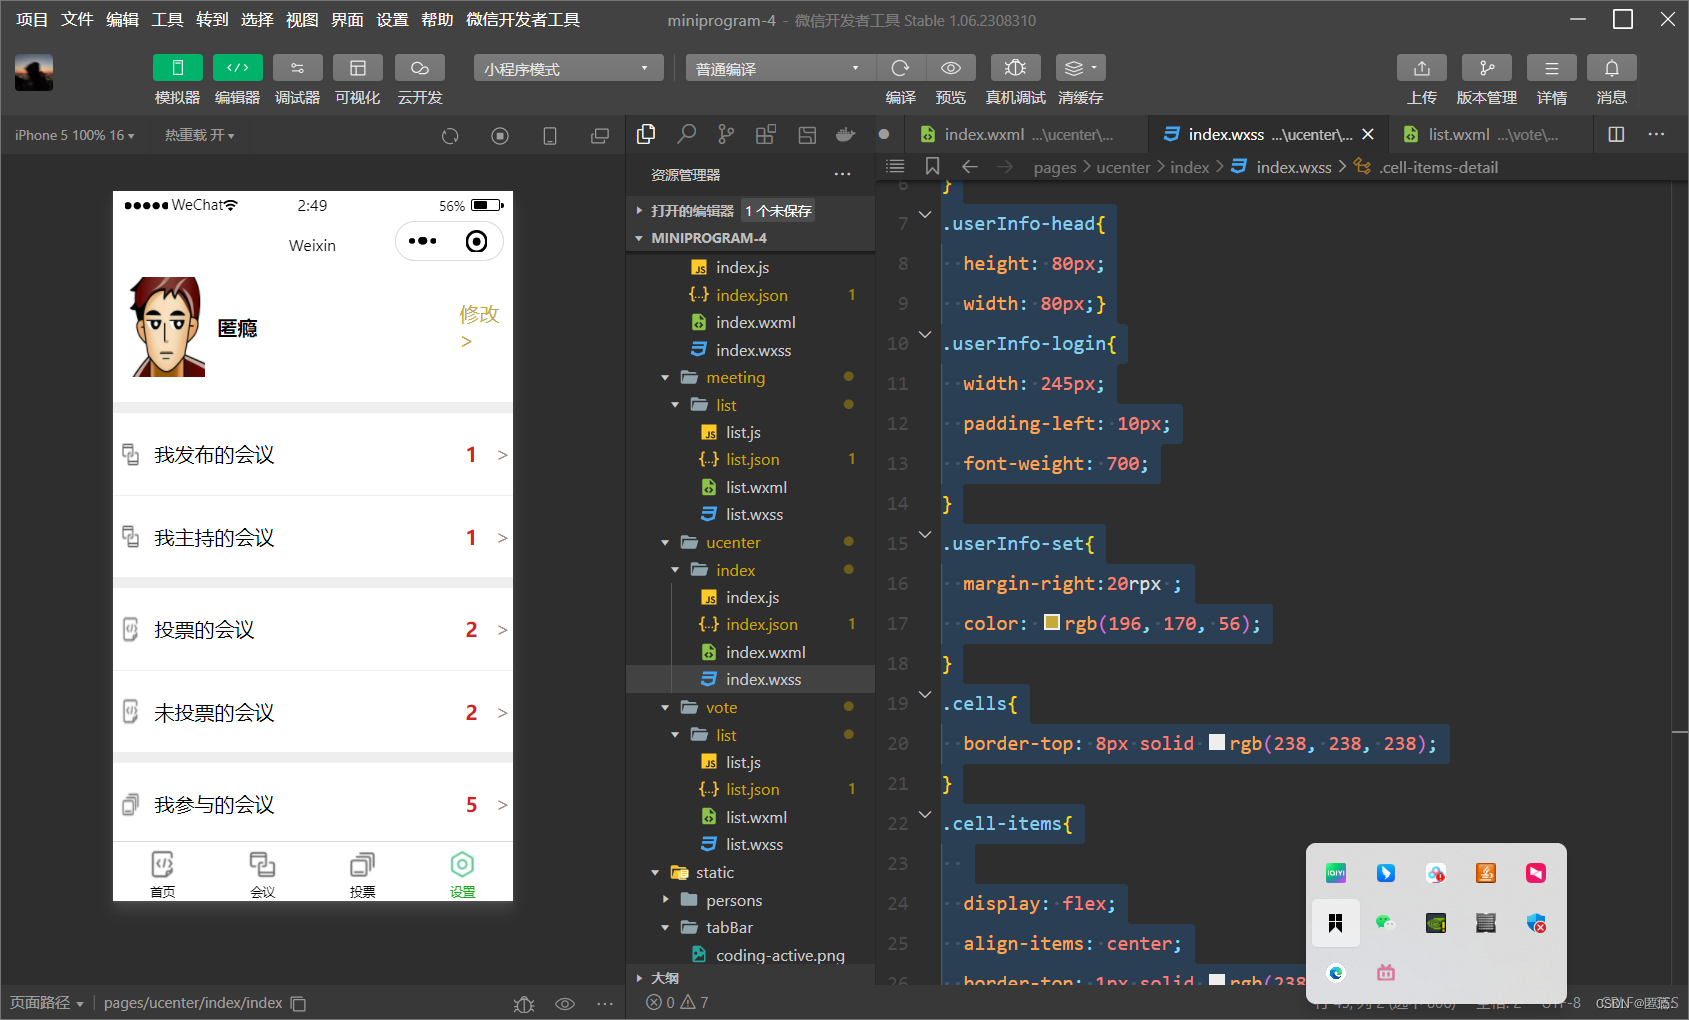Viewport: 1689px width, 1020px height.
Task: Switch to 首页 tab in simulator
Action: [x=163, y=873]
